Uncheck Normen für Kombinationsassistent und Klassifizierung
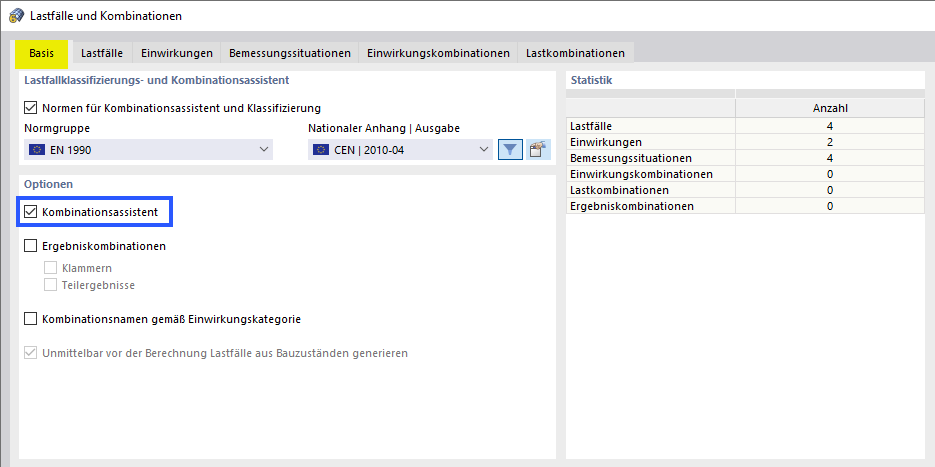 coord(30,108)
